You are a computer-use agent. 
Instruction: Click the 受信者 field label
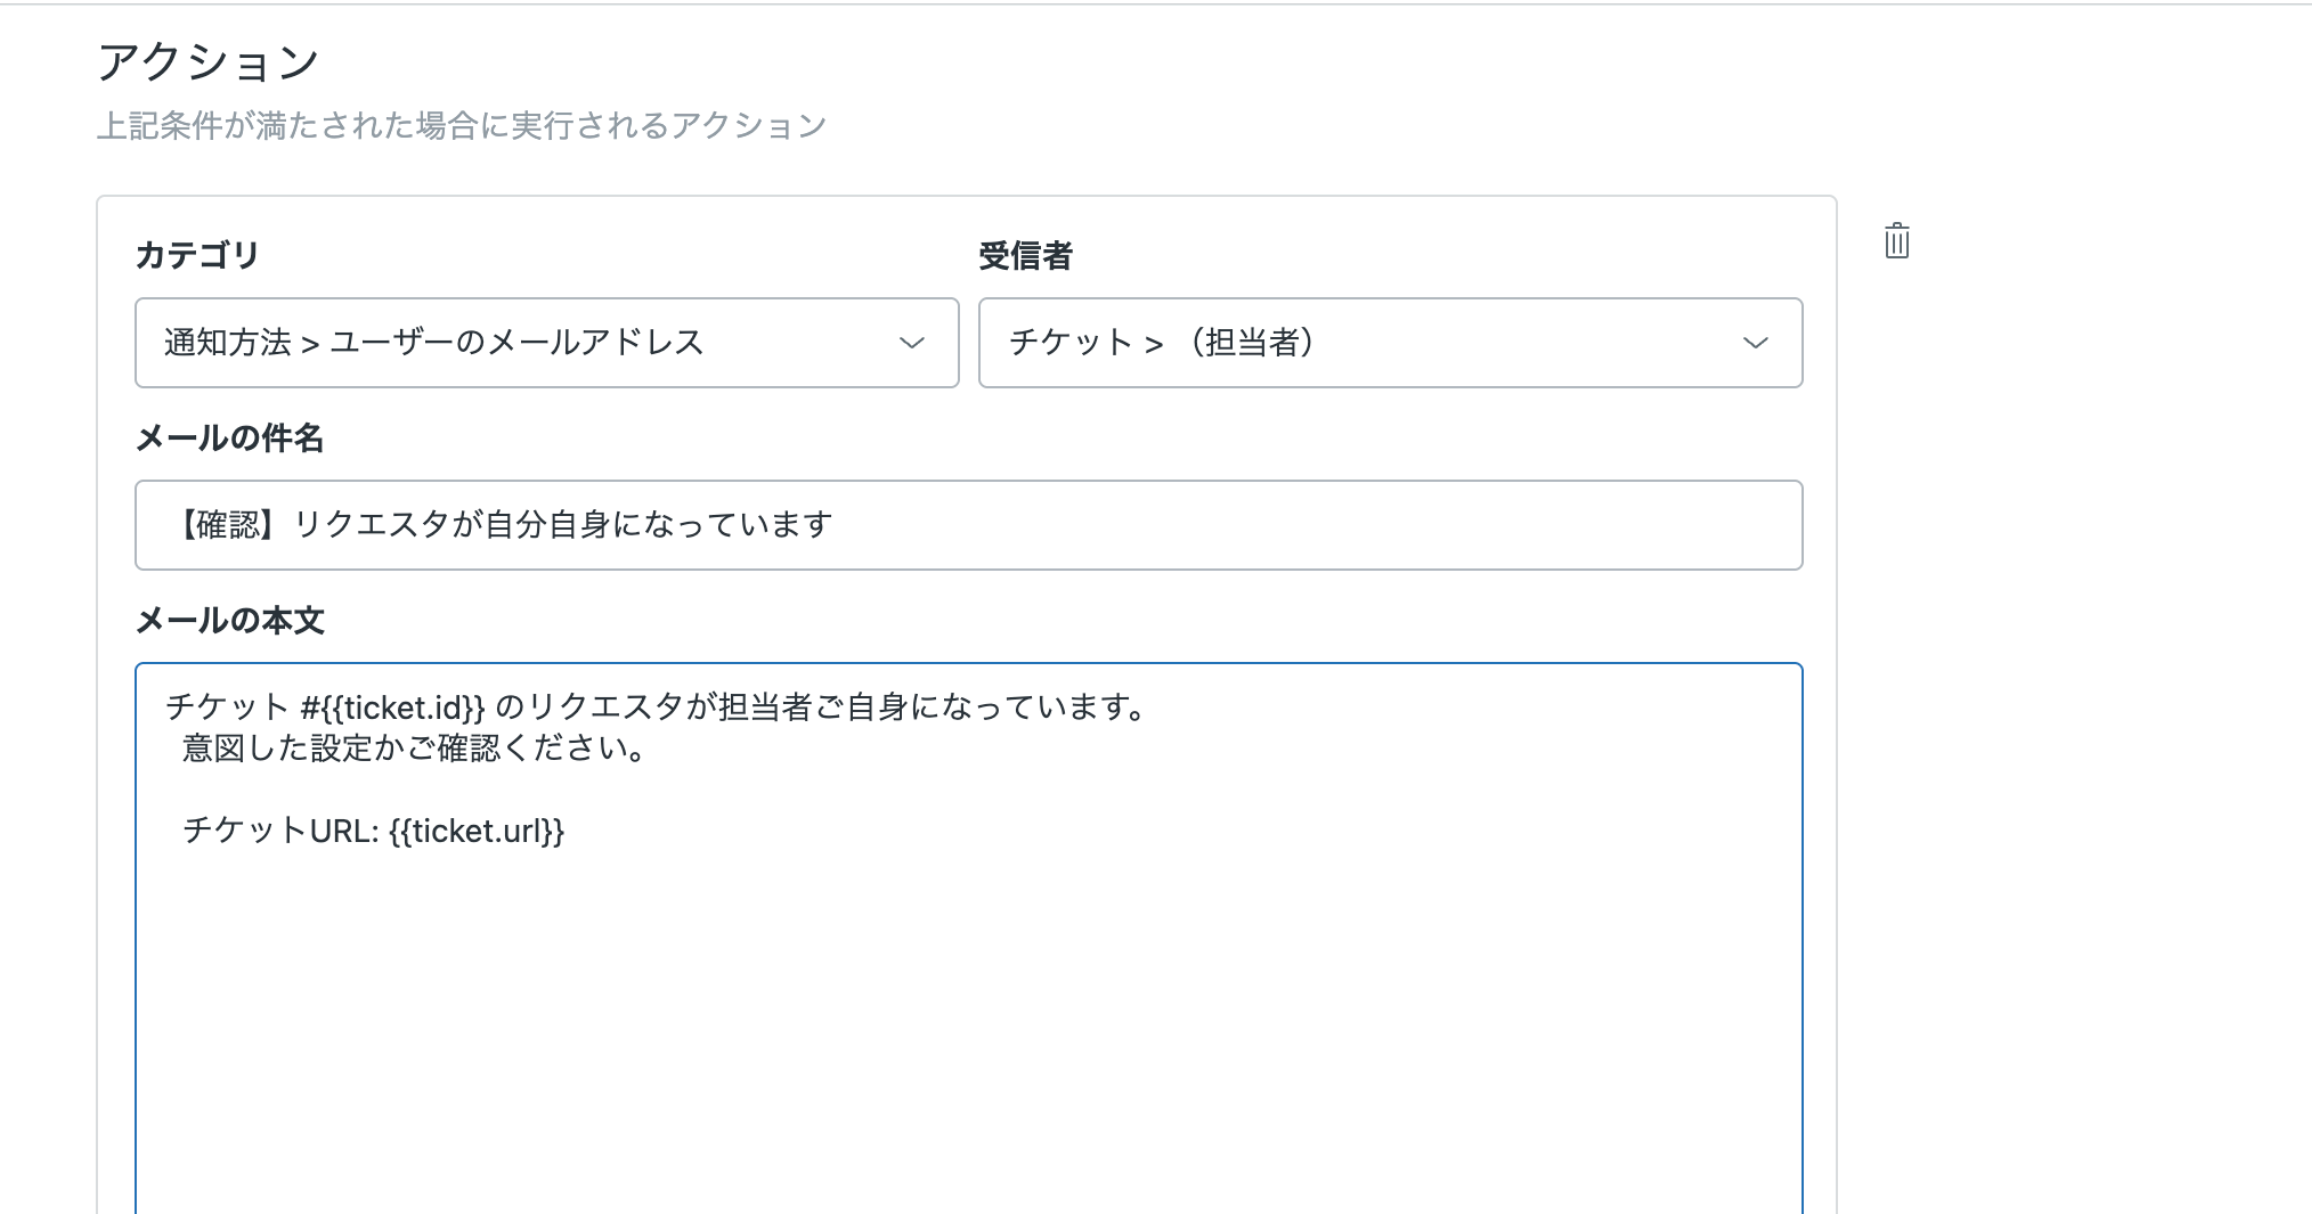coord(1025,256)
